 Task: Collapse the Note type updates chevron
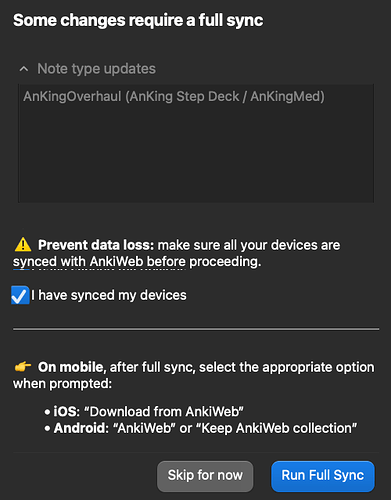point(24,69)
